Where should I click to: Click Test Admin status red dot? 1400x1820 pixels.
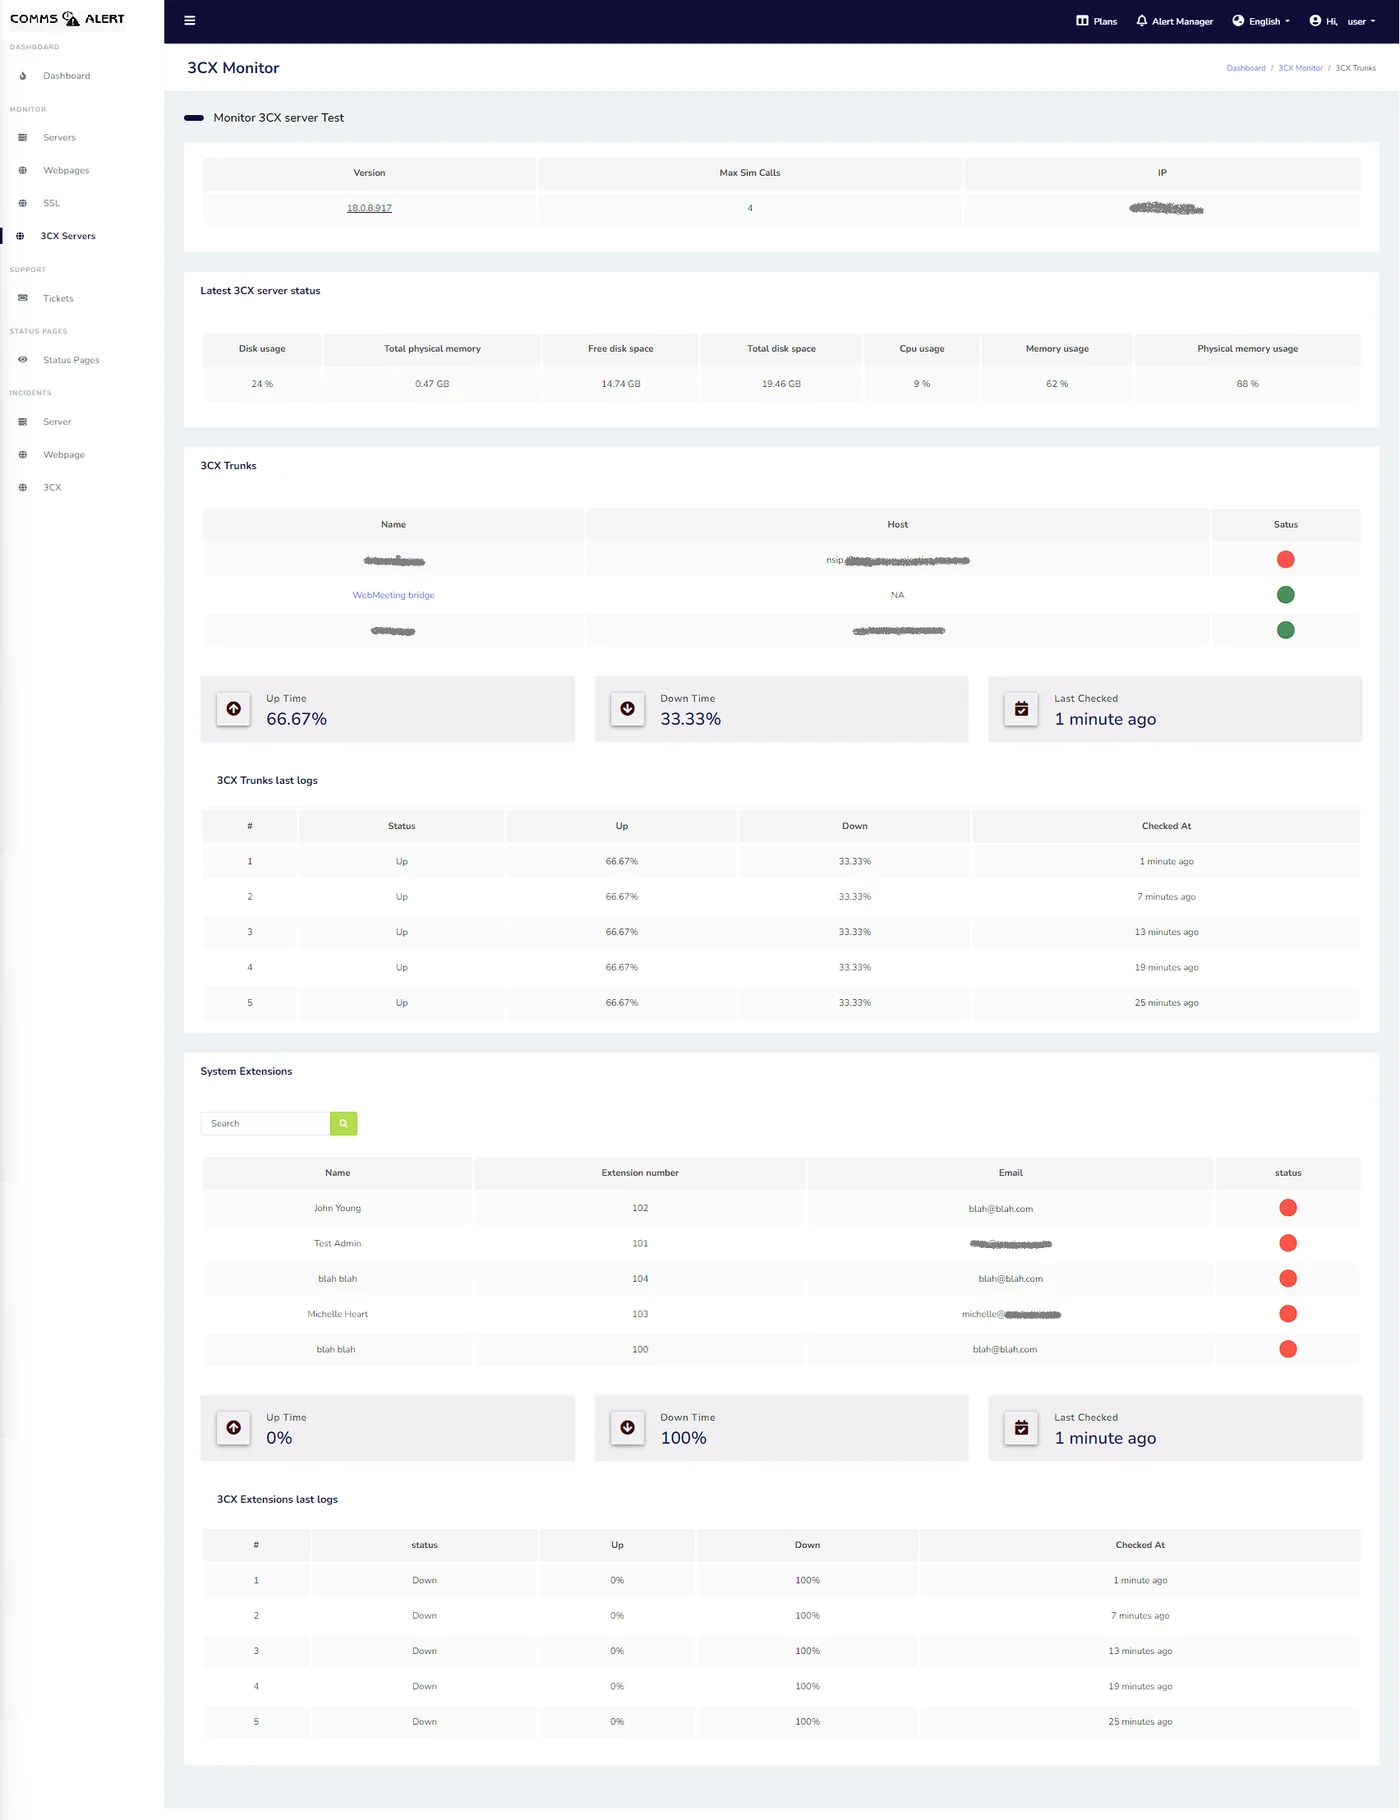pyautogui.click(x=1288, y=1244)
